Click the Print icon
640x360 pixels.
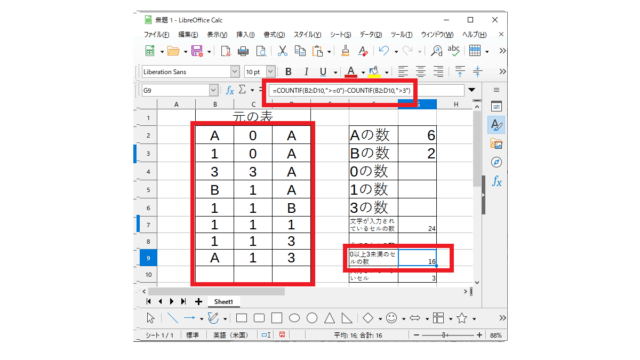tap(243, 51)
